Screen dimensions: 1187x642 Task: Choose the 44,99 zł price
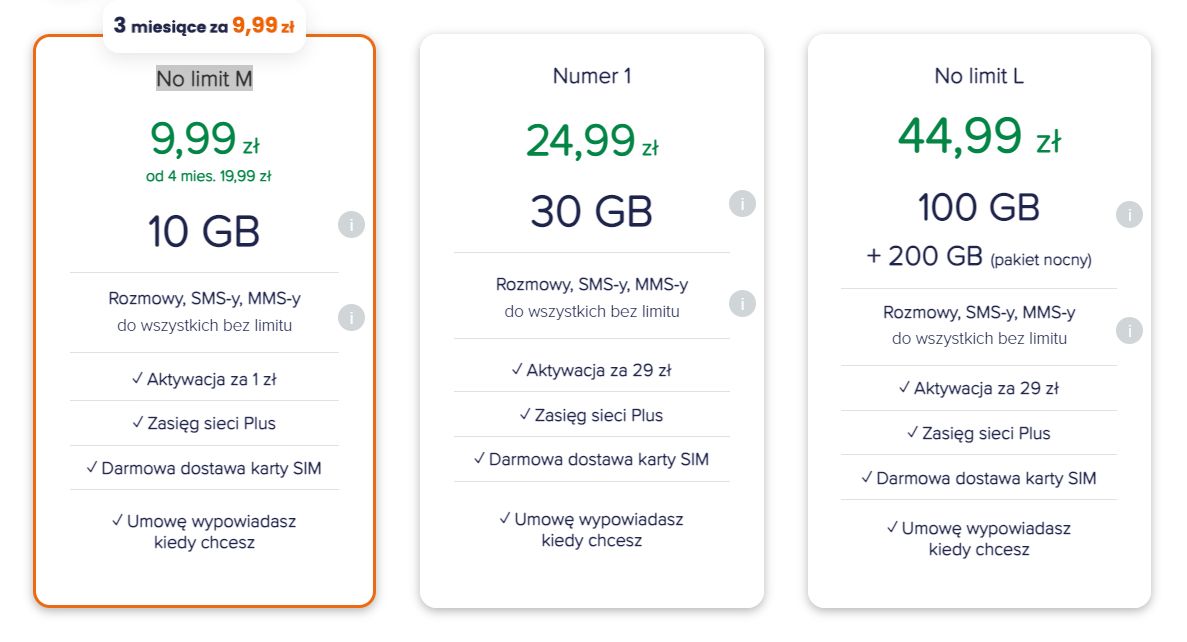coord(979,136)
